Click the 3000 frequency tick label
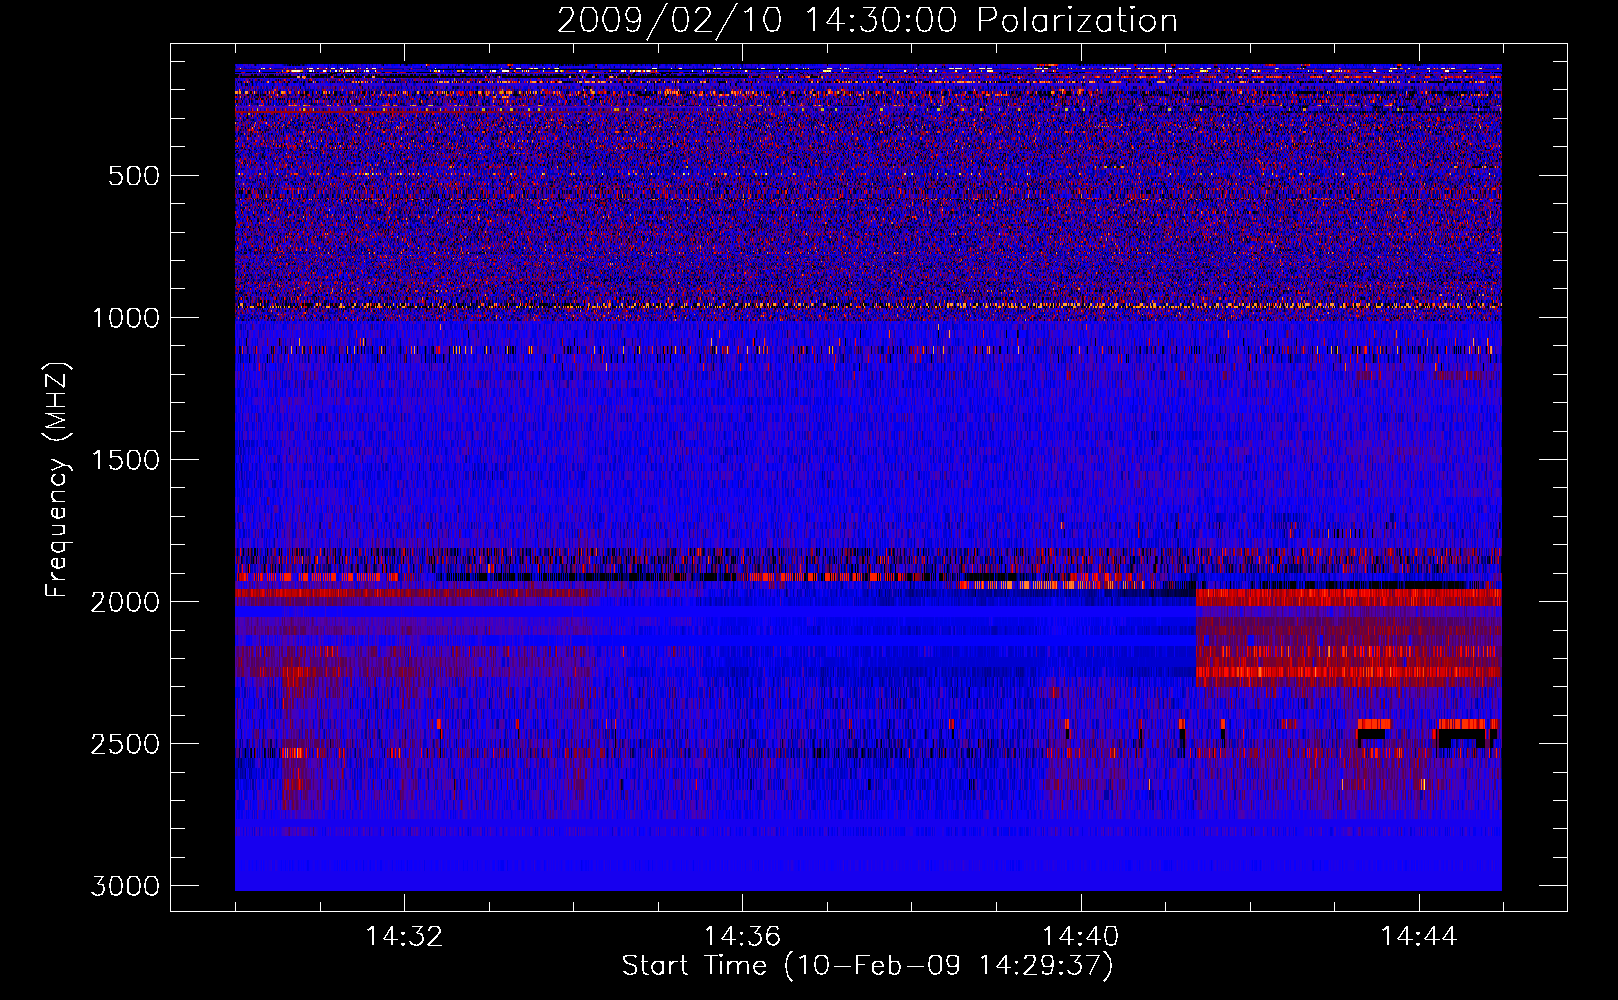This screenshot has height=1000, width=1618. (125, 886)
